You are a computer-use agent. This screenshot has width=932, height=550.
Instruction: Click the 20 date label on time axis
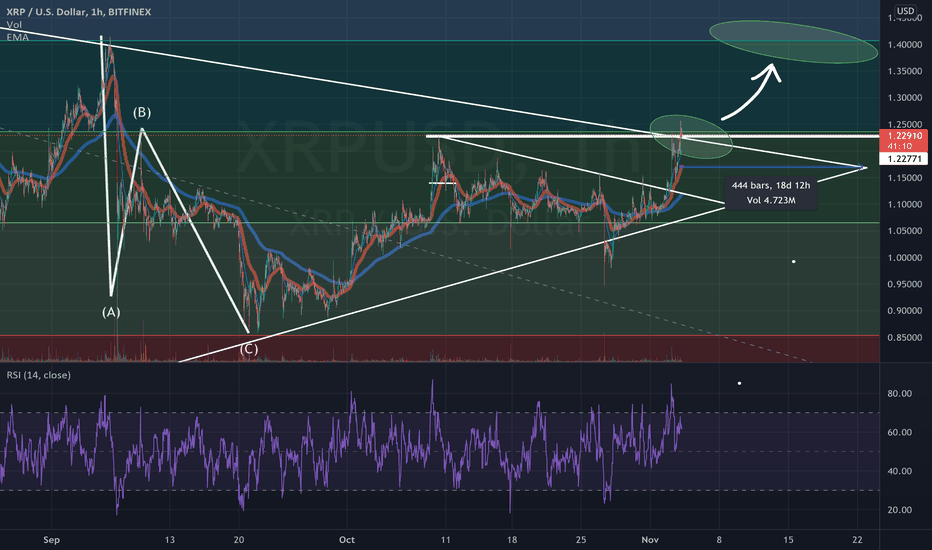pos(239,540)
